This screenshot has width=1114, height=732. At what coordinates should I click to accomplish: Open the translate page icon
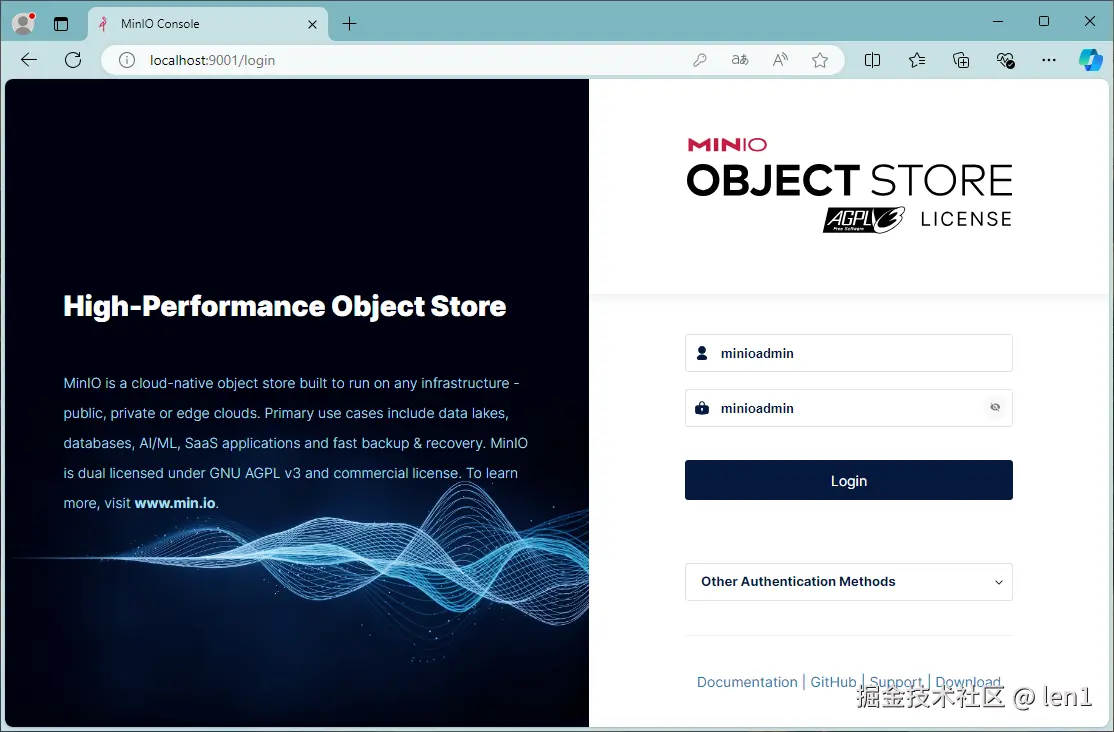740,60
